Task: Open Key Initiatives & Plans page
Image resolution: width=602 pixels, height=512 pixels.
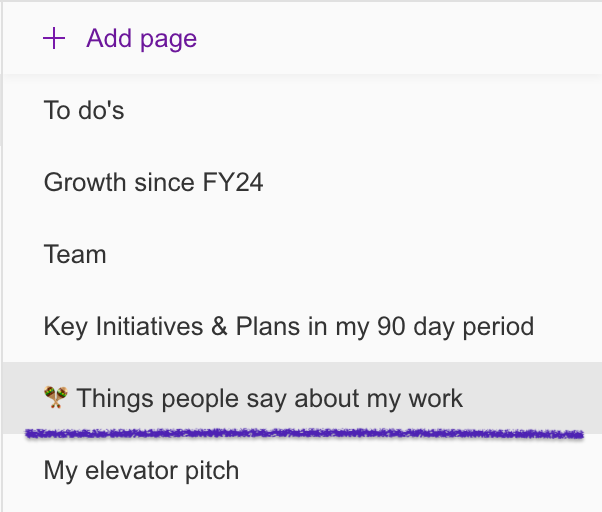Action: click(288, 326)
